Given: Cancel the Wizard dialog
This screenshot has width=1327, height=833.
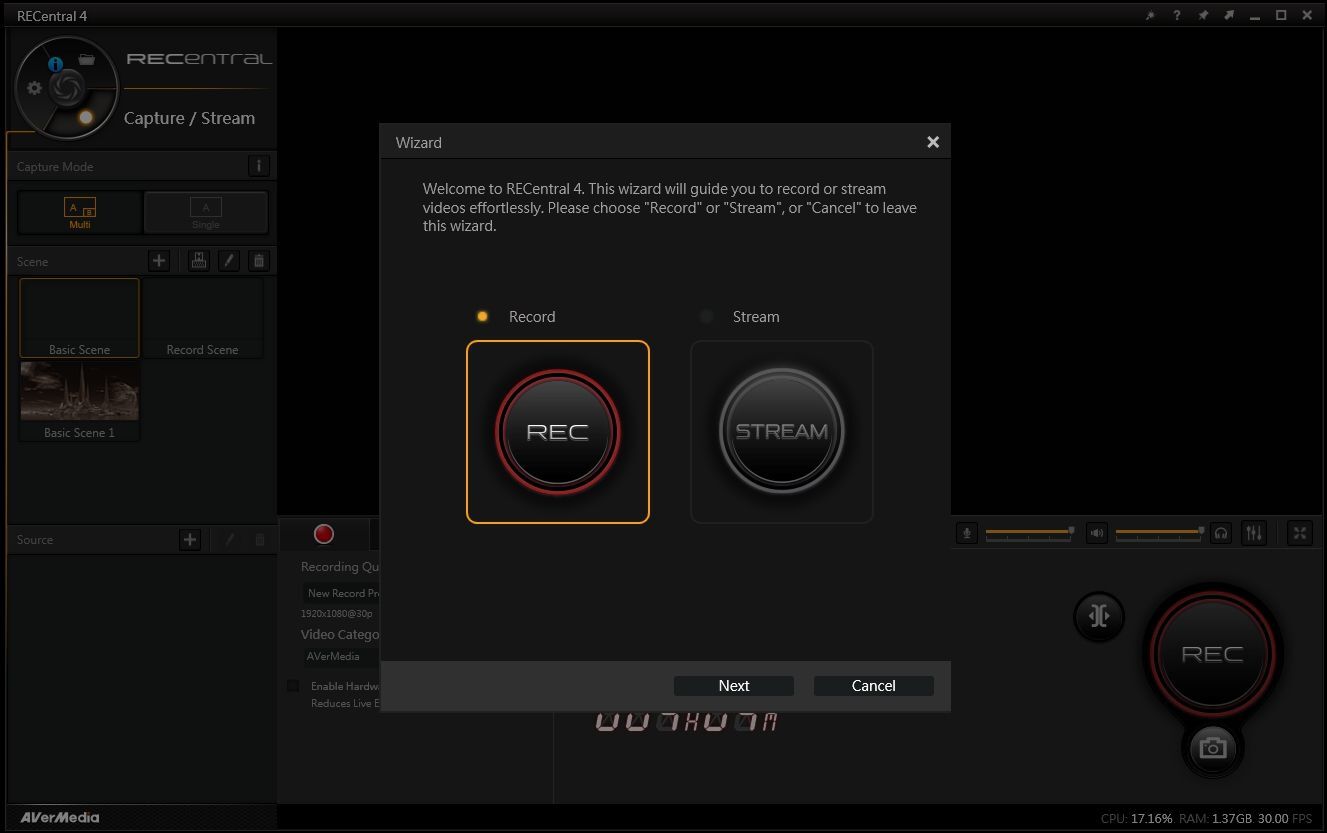Looking at the screenshot, I should tap(873, 685).
